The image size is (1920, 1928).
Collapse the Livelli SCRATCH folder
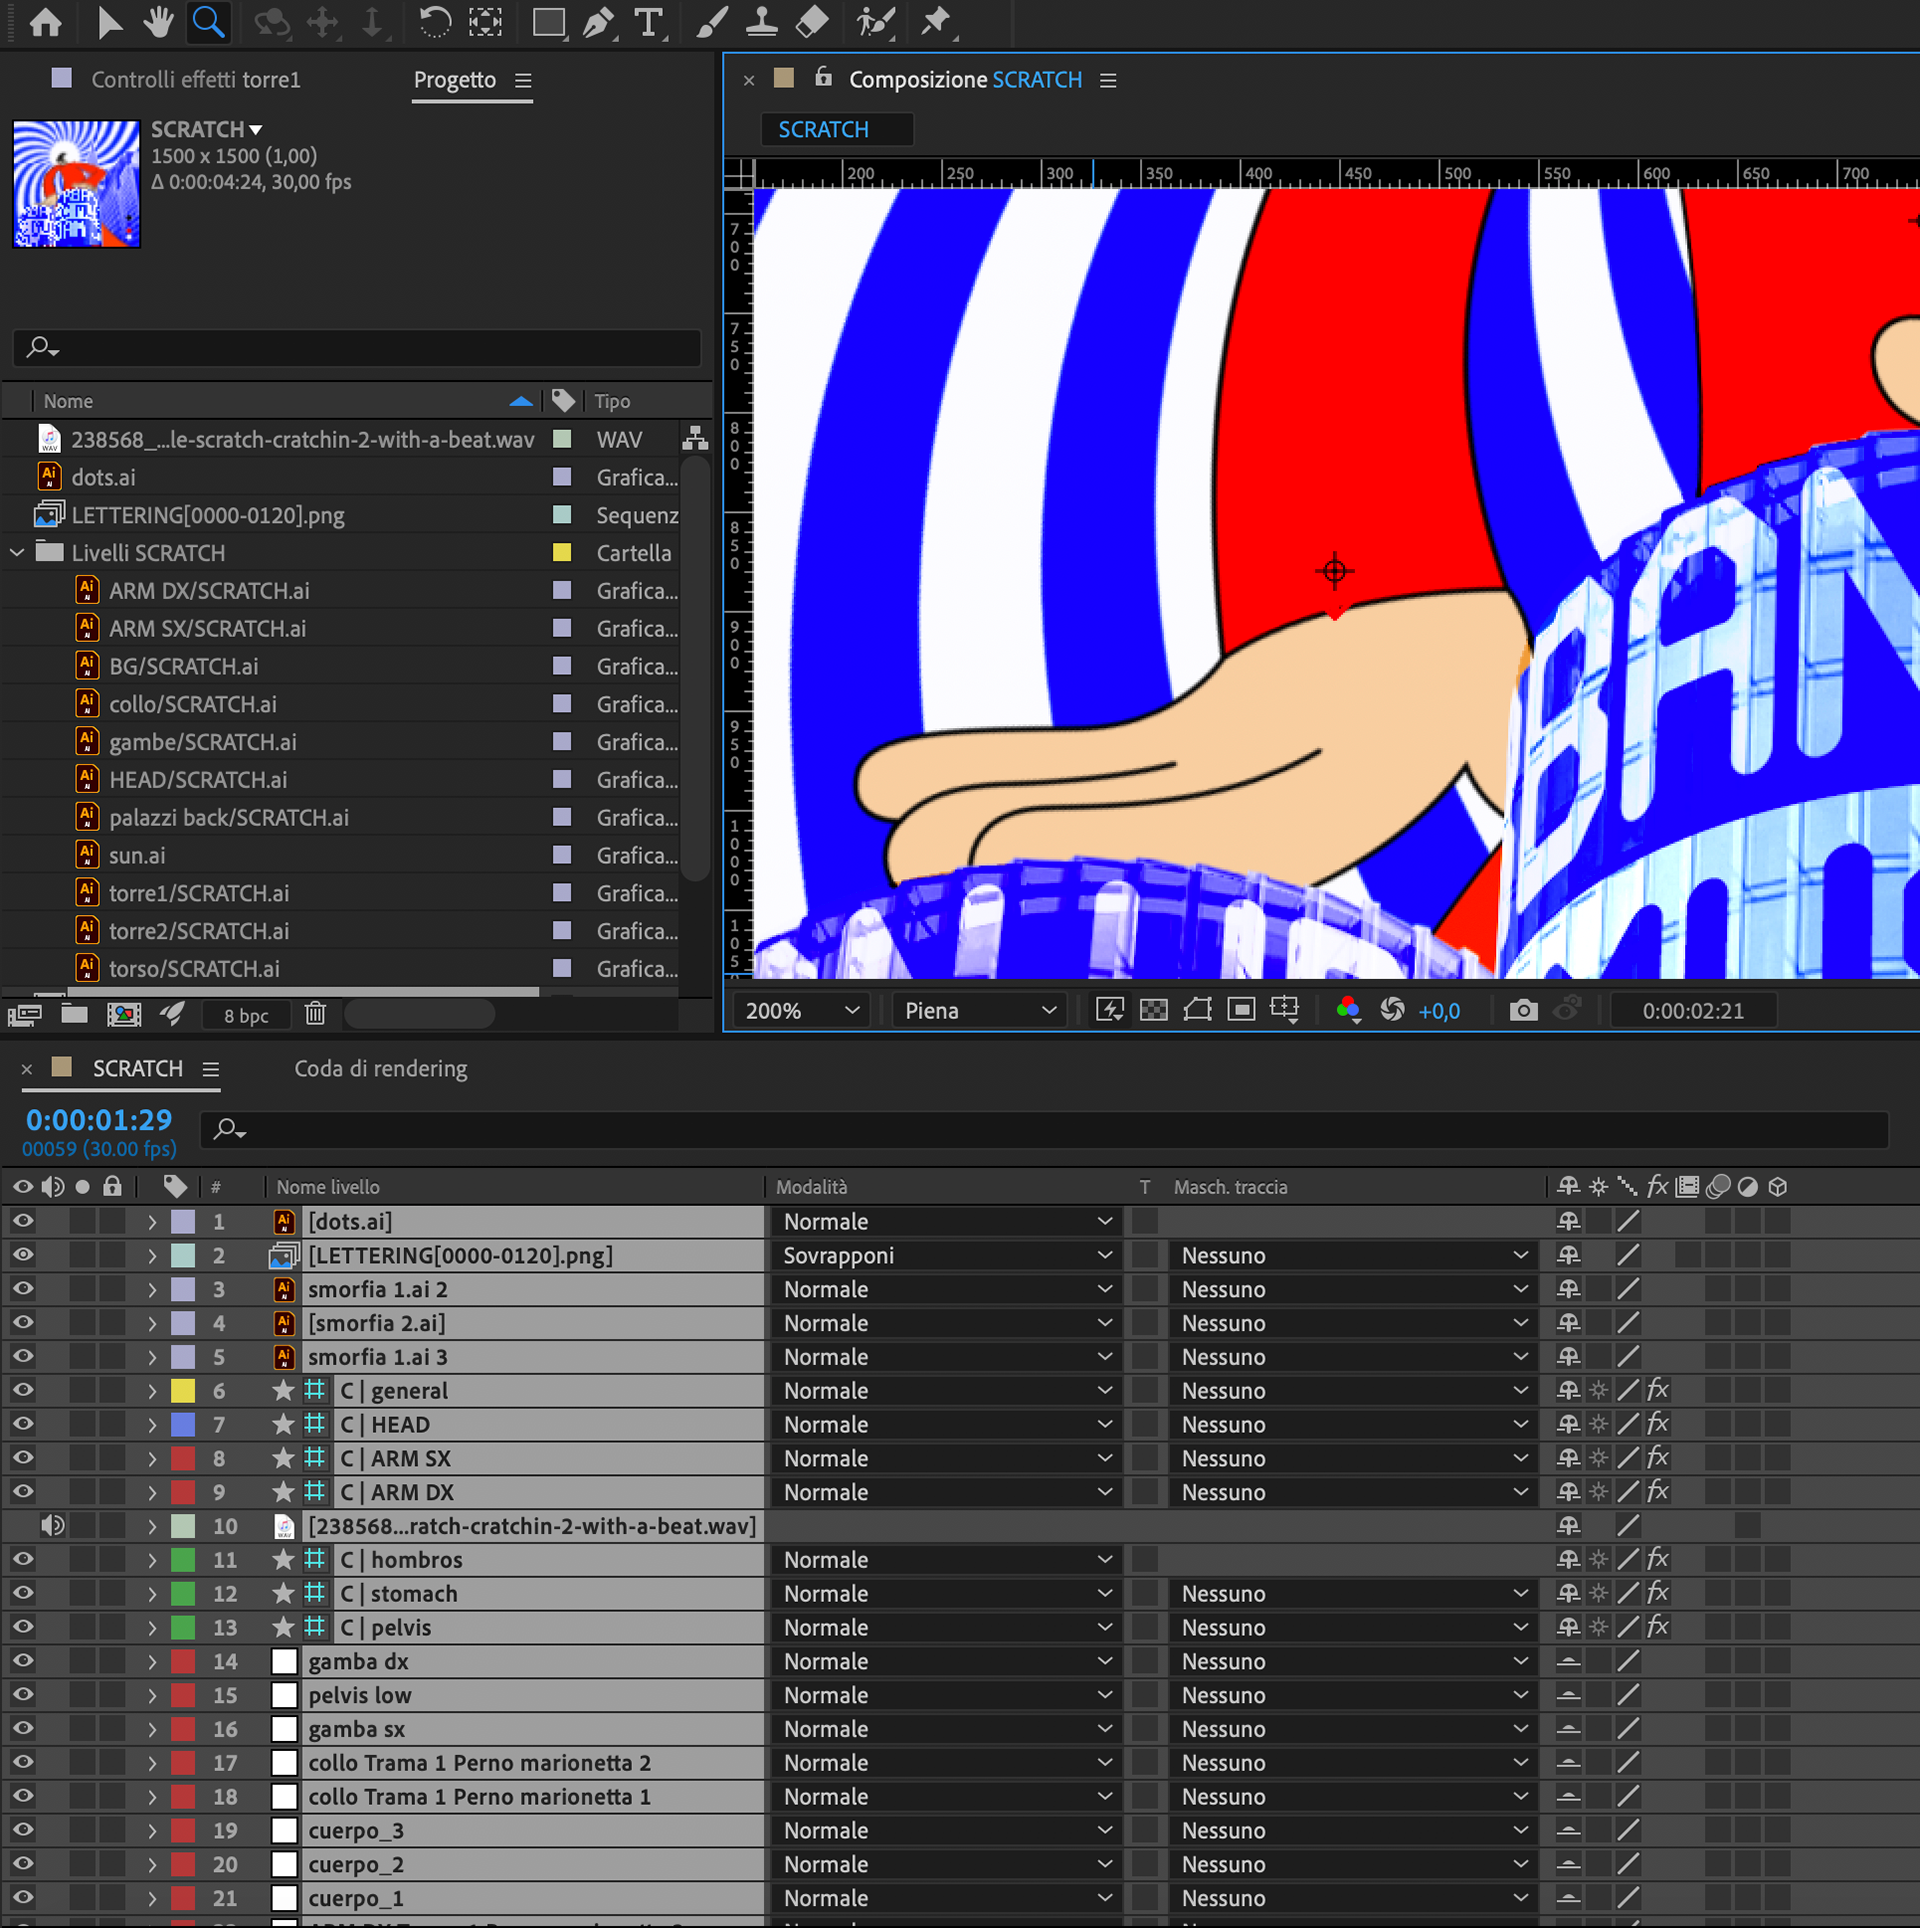[17, 553]
